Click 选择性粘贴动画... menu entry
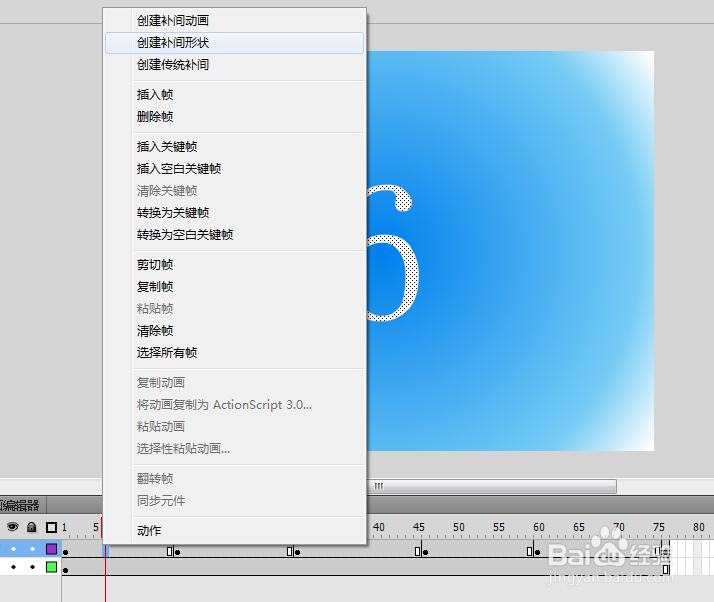The width and height of the screenshot is (714, 602). (235, 449)
